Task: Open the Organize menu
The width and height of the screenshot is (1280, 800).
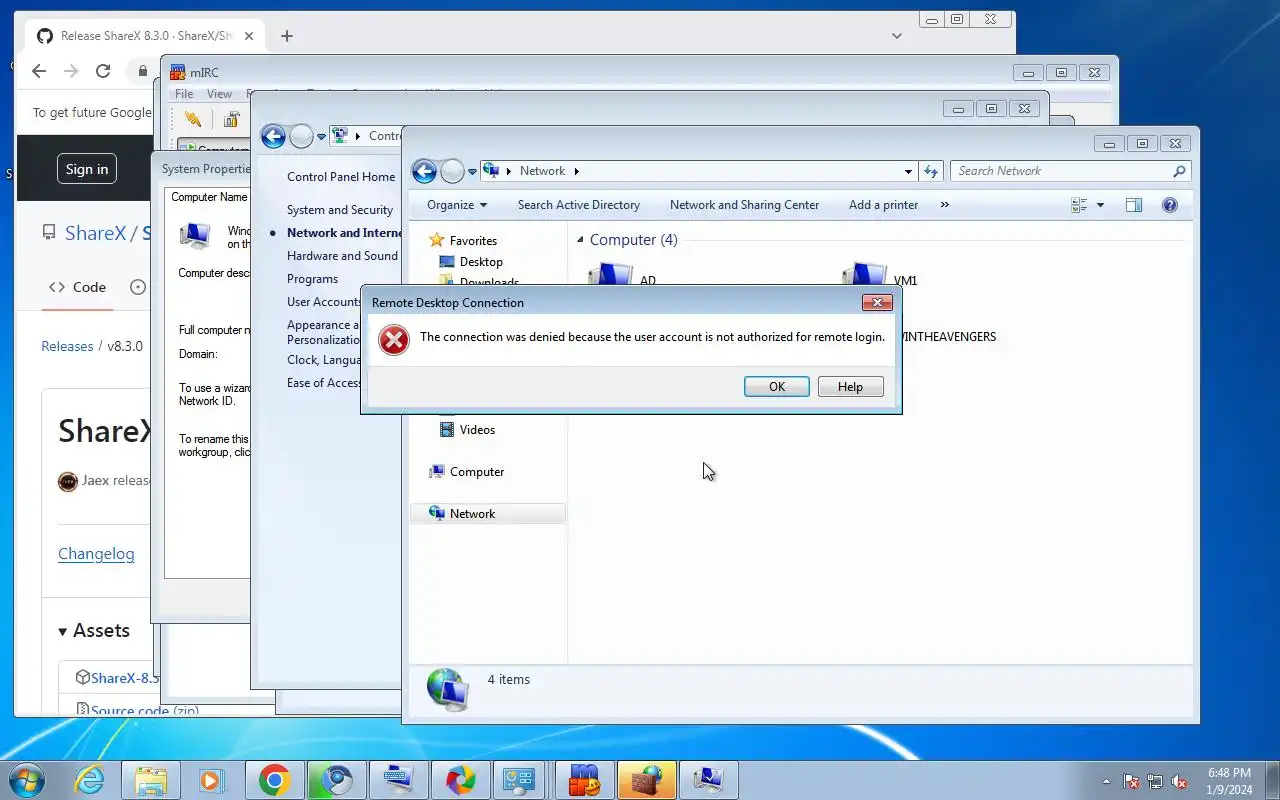Action: click(457, 205)
